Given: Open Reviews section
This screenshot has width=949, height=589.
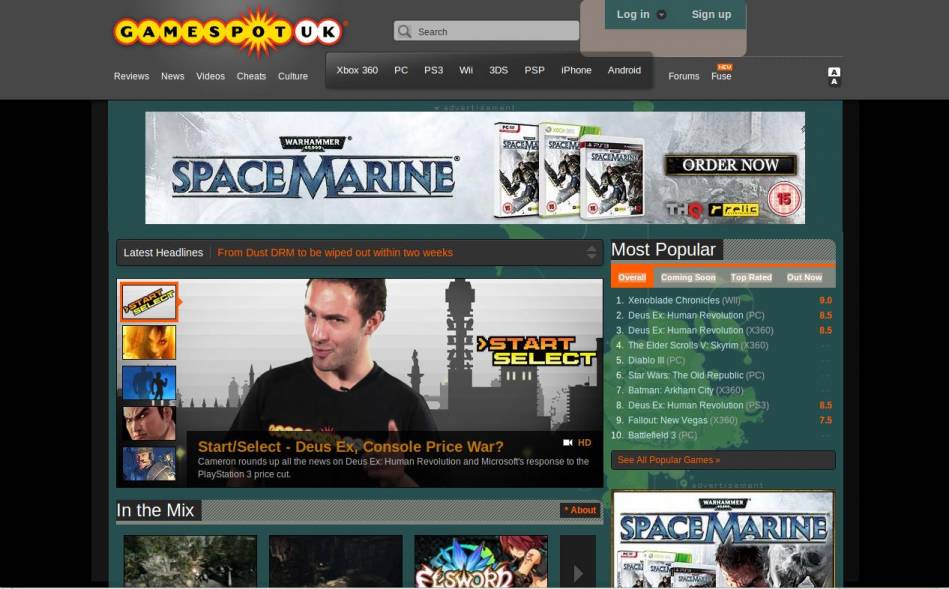Looking at the screenshot, I should click(x=131, y=76).
